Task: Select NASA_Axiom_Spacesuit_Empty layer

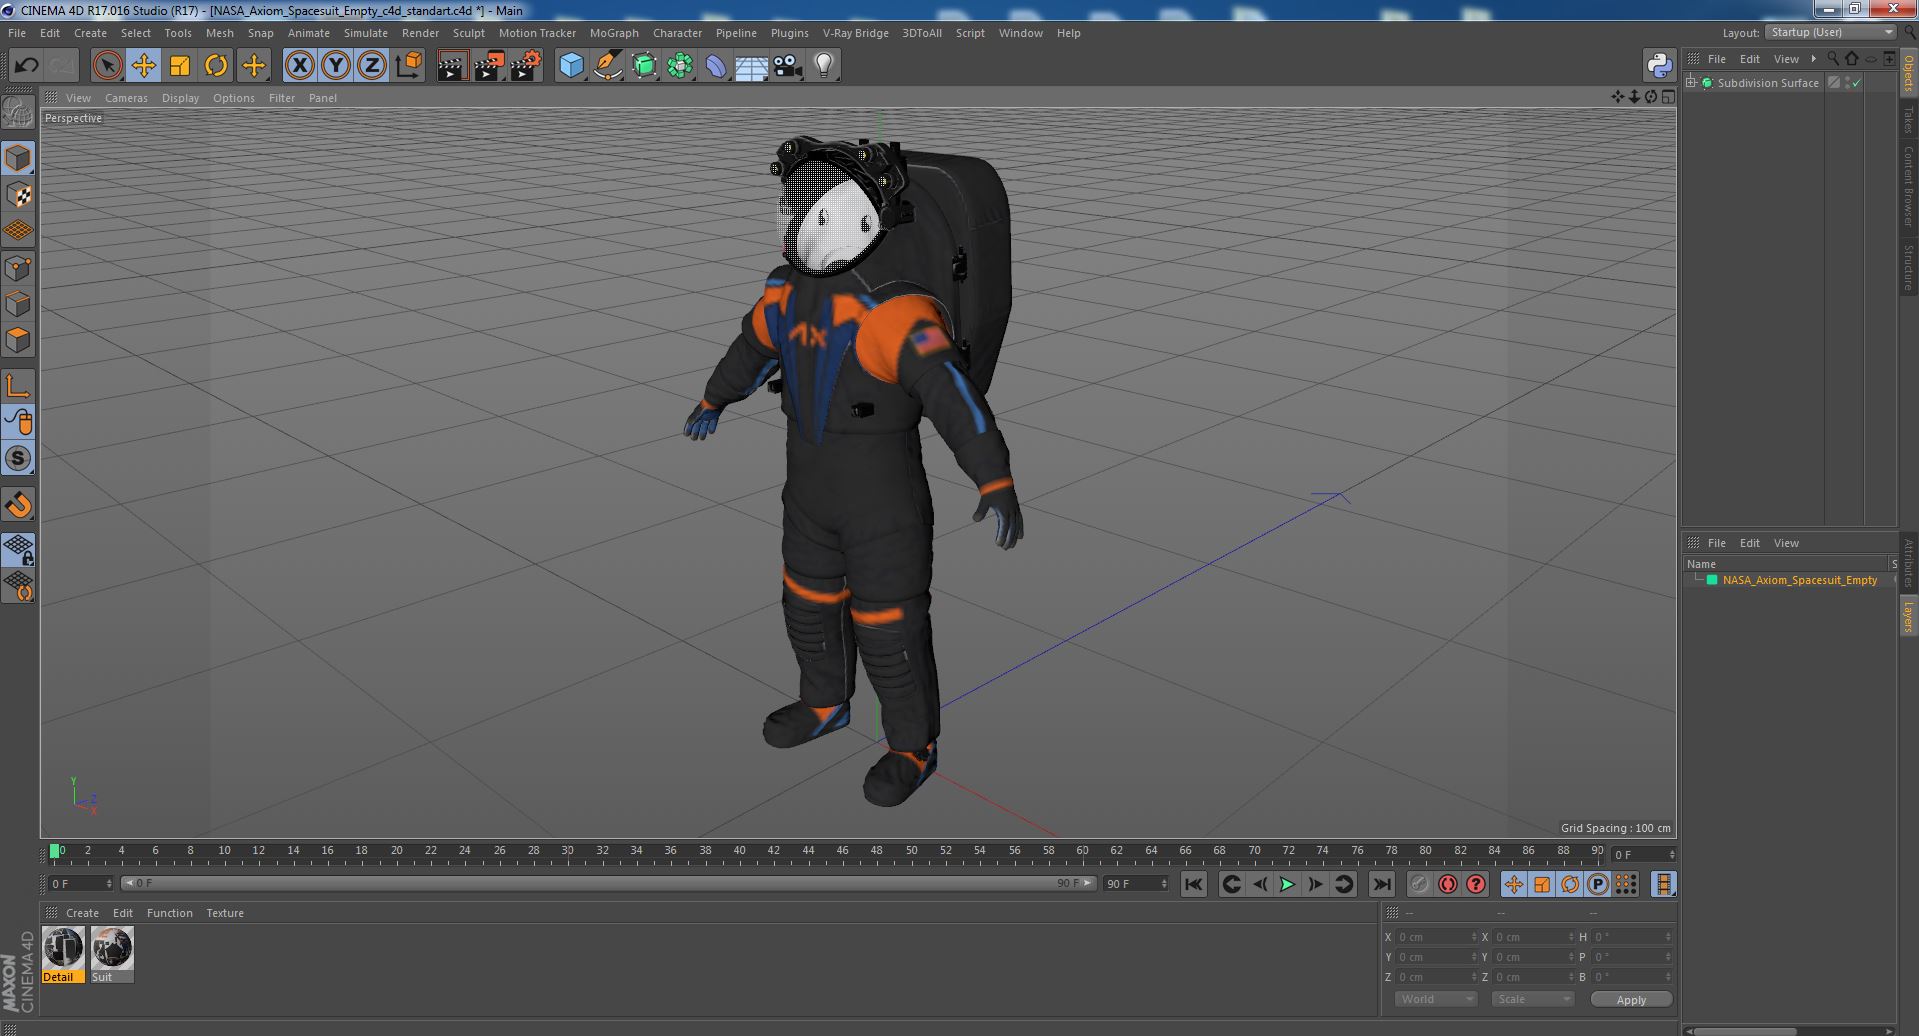Action: [x=1800, y=580]
